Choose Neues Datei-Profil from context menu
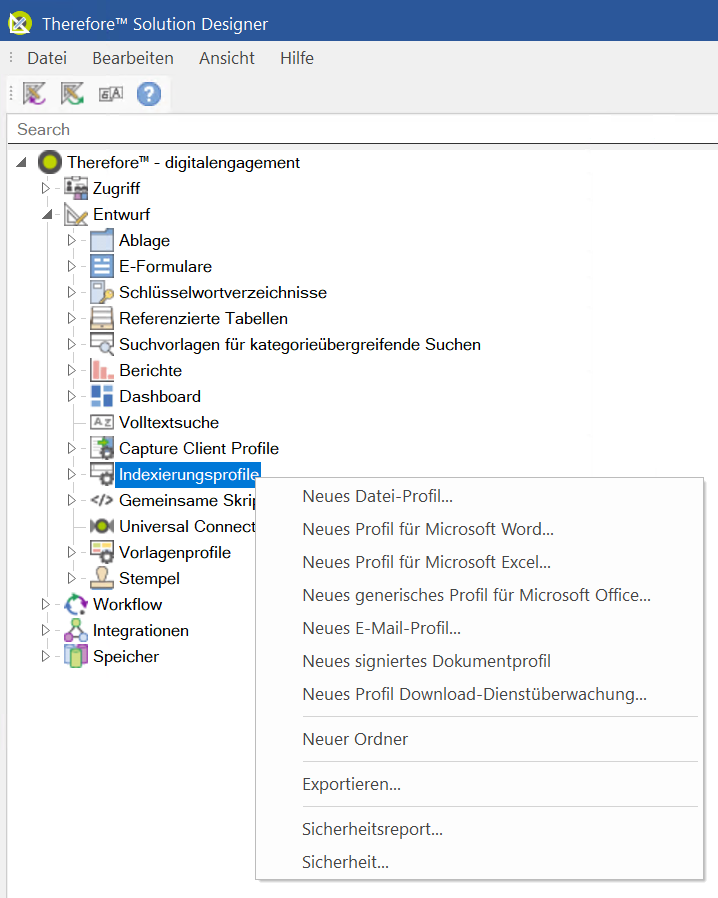The height and width of the screenshot is (898, 718). 479,496
